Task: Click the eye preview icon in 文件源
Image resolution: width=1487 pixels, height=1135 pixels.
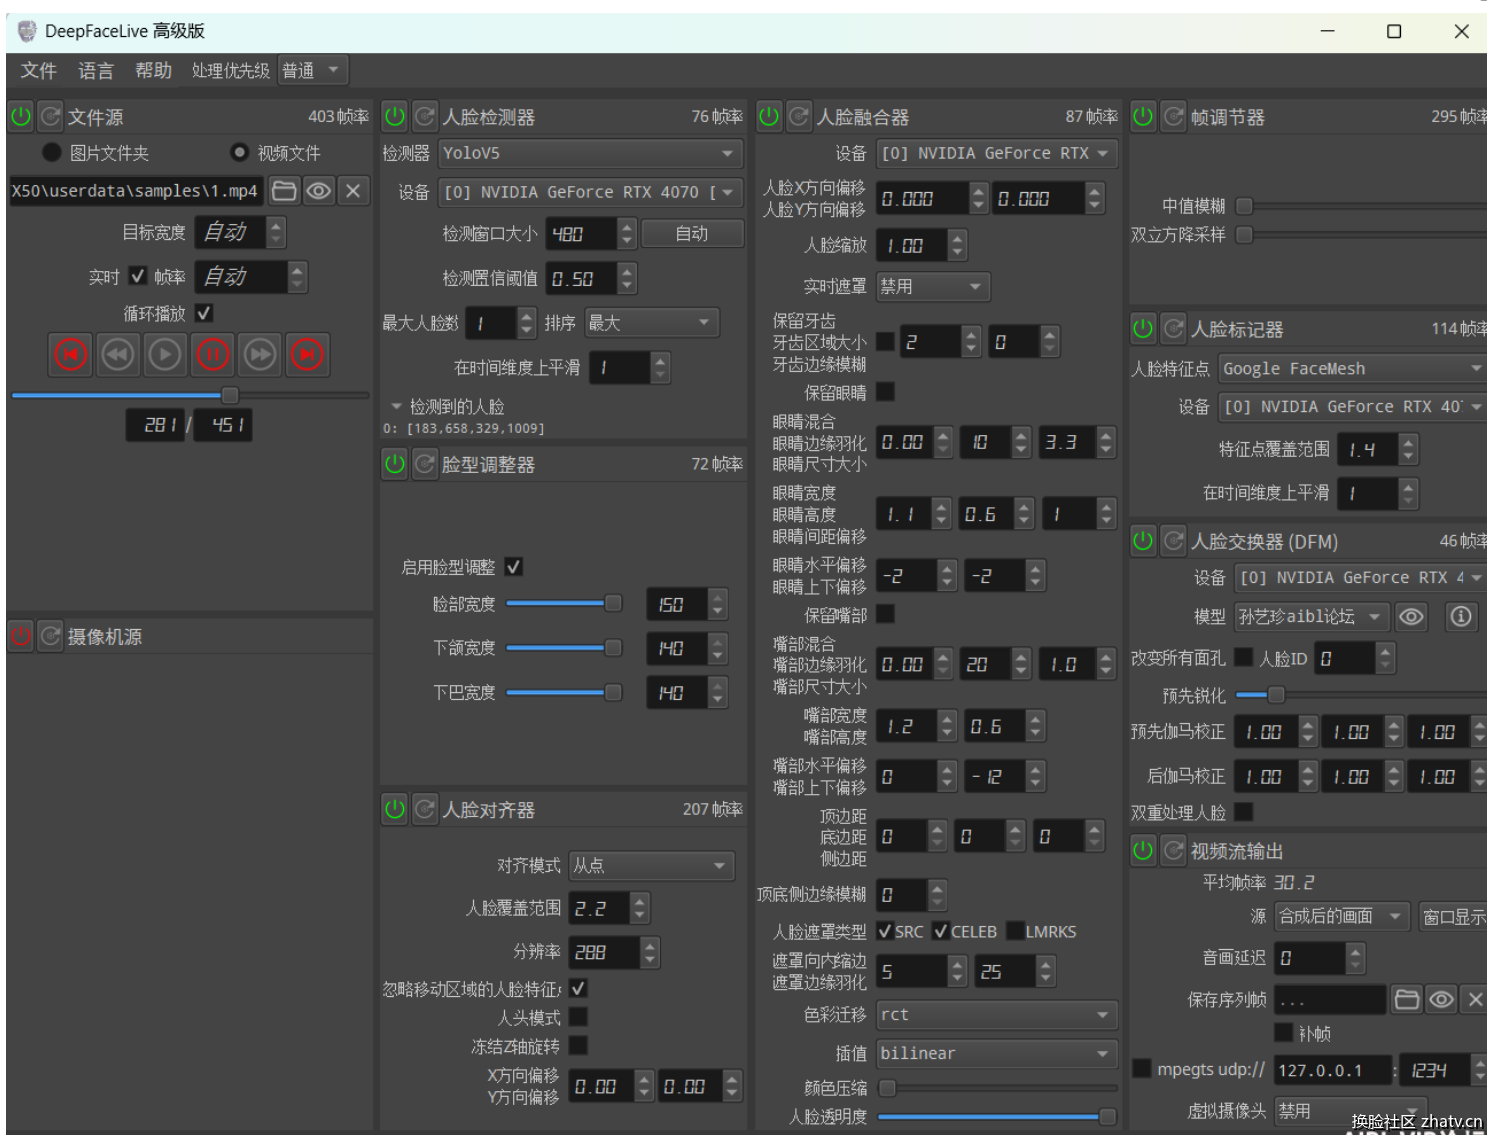Action: (x=319, y=191)
